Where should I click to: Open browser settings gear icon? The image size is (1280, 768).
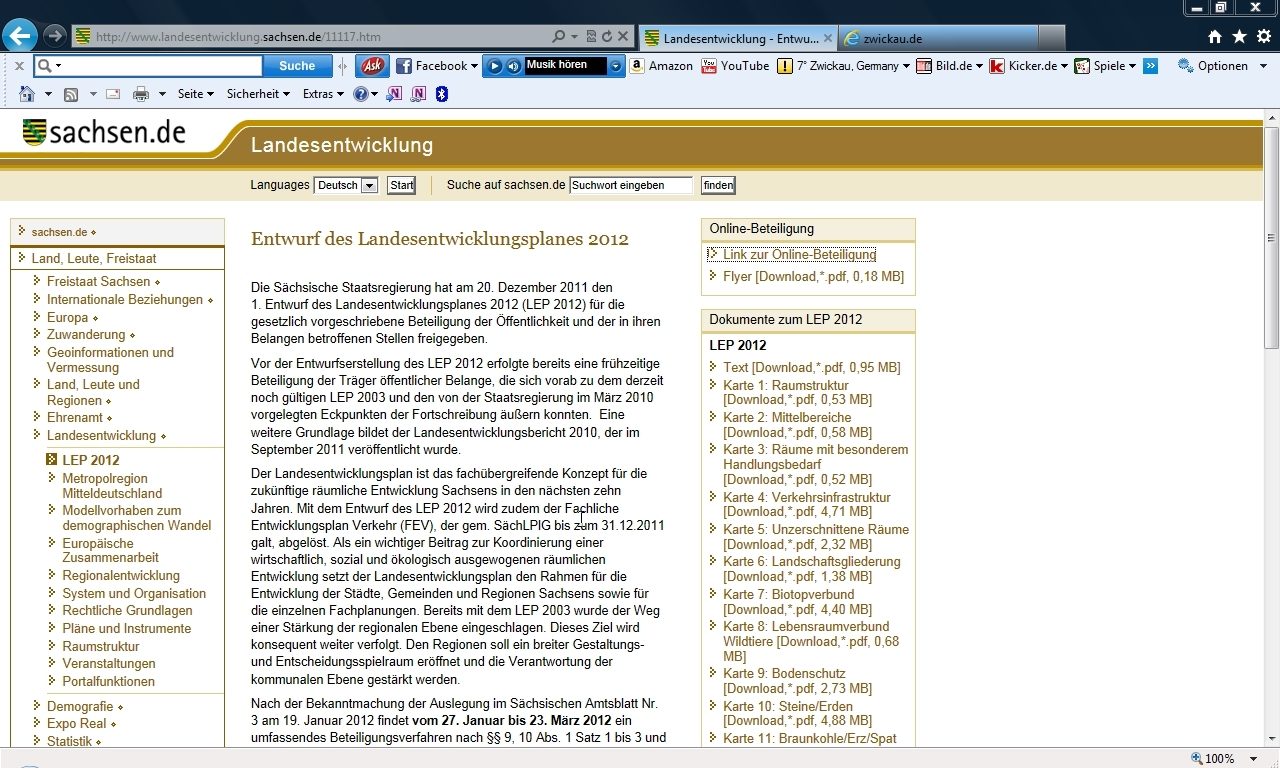click(x=1263, y=37)
